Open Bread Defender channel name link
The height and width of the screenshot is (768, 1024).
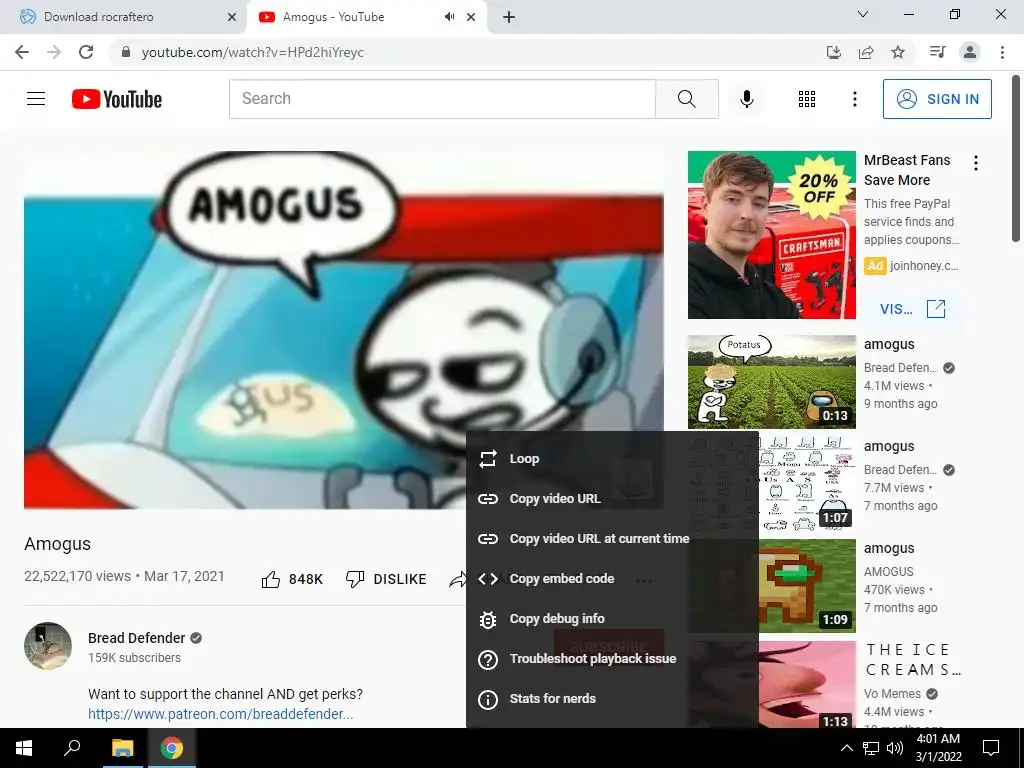(136, 638)
